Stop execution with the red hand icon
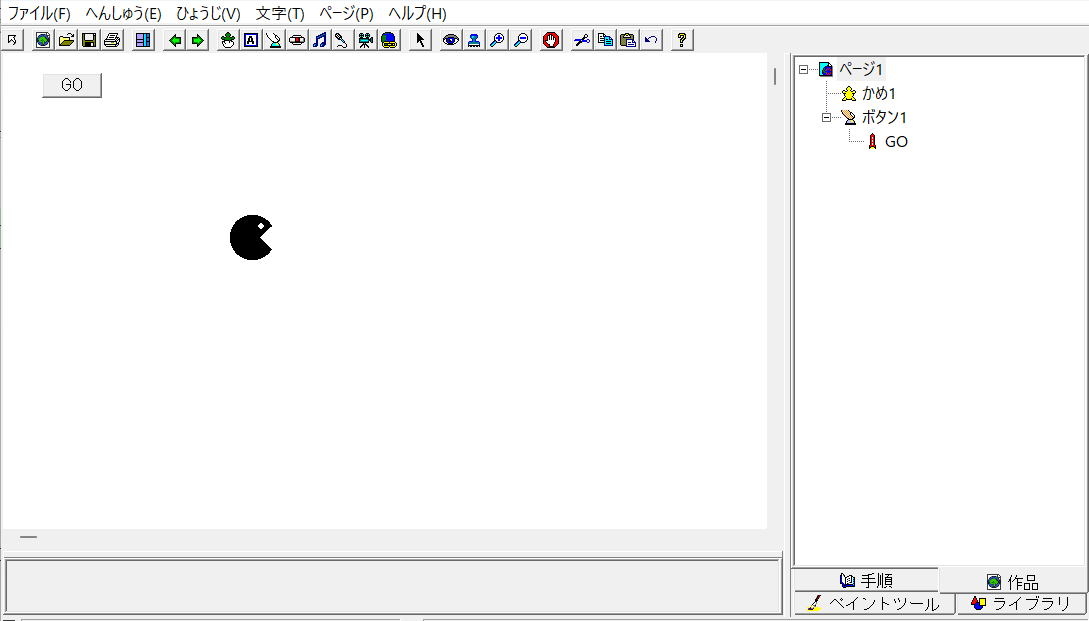The image size is (1089, 621). click(551, 40)
